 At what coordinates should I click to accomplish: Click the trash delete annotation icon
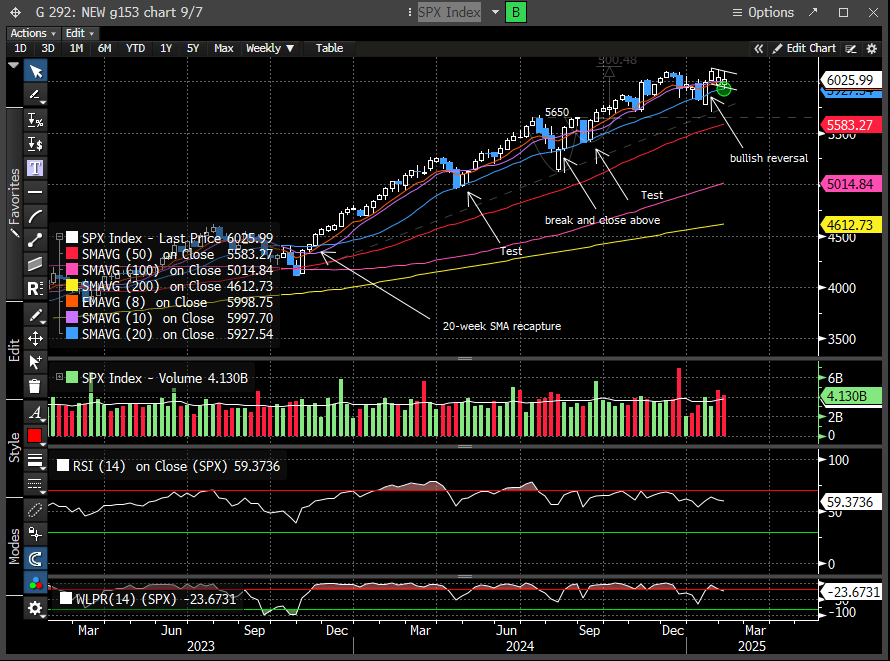pyautogui.click(x=35, y=386)
